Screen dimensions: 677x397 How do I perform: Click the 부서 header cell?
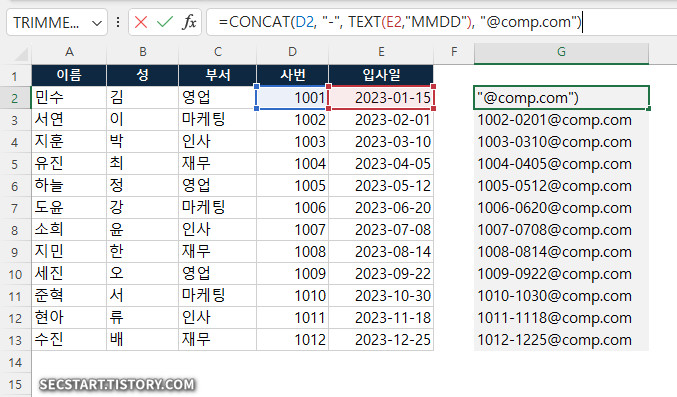(x=218, y=76)
